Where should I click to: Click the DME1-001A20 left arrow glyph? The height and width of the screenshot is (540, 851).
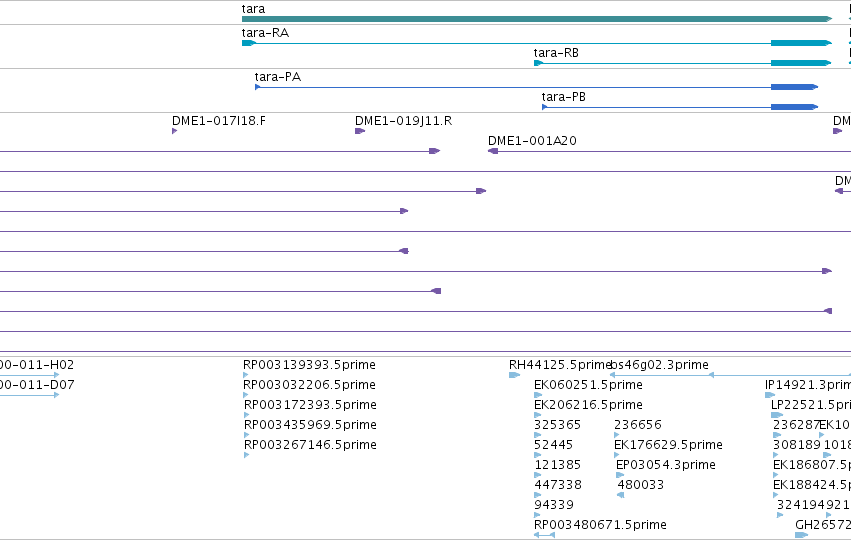coord(493,151)
